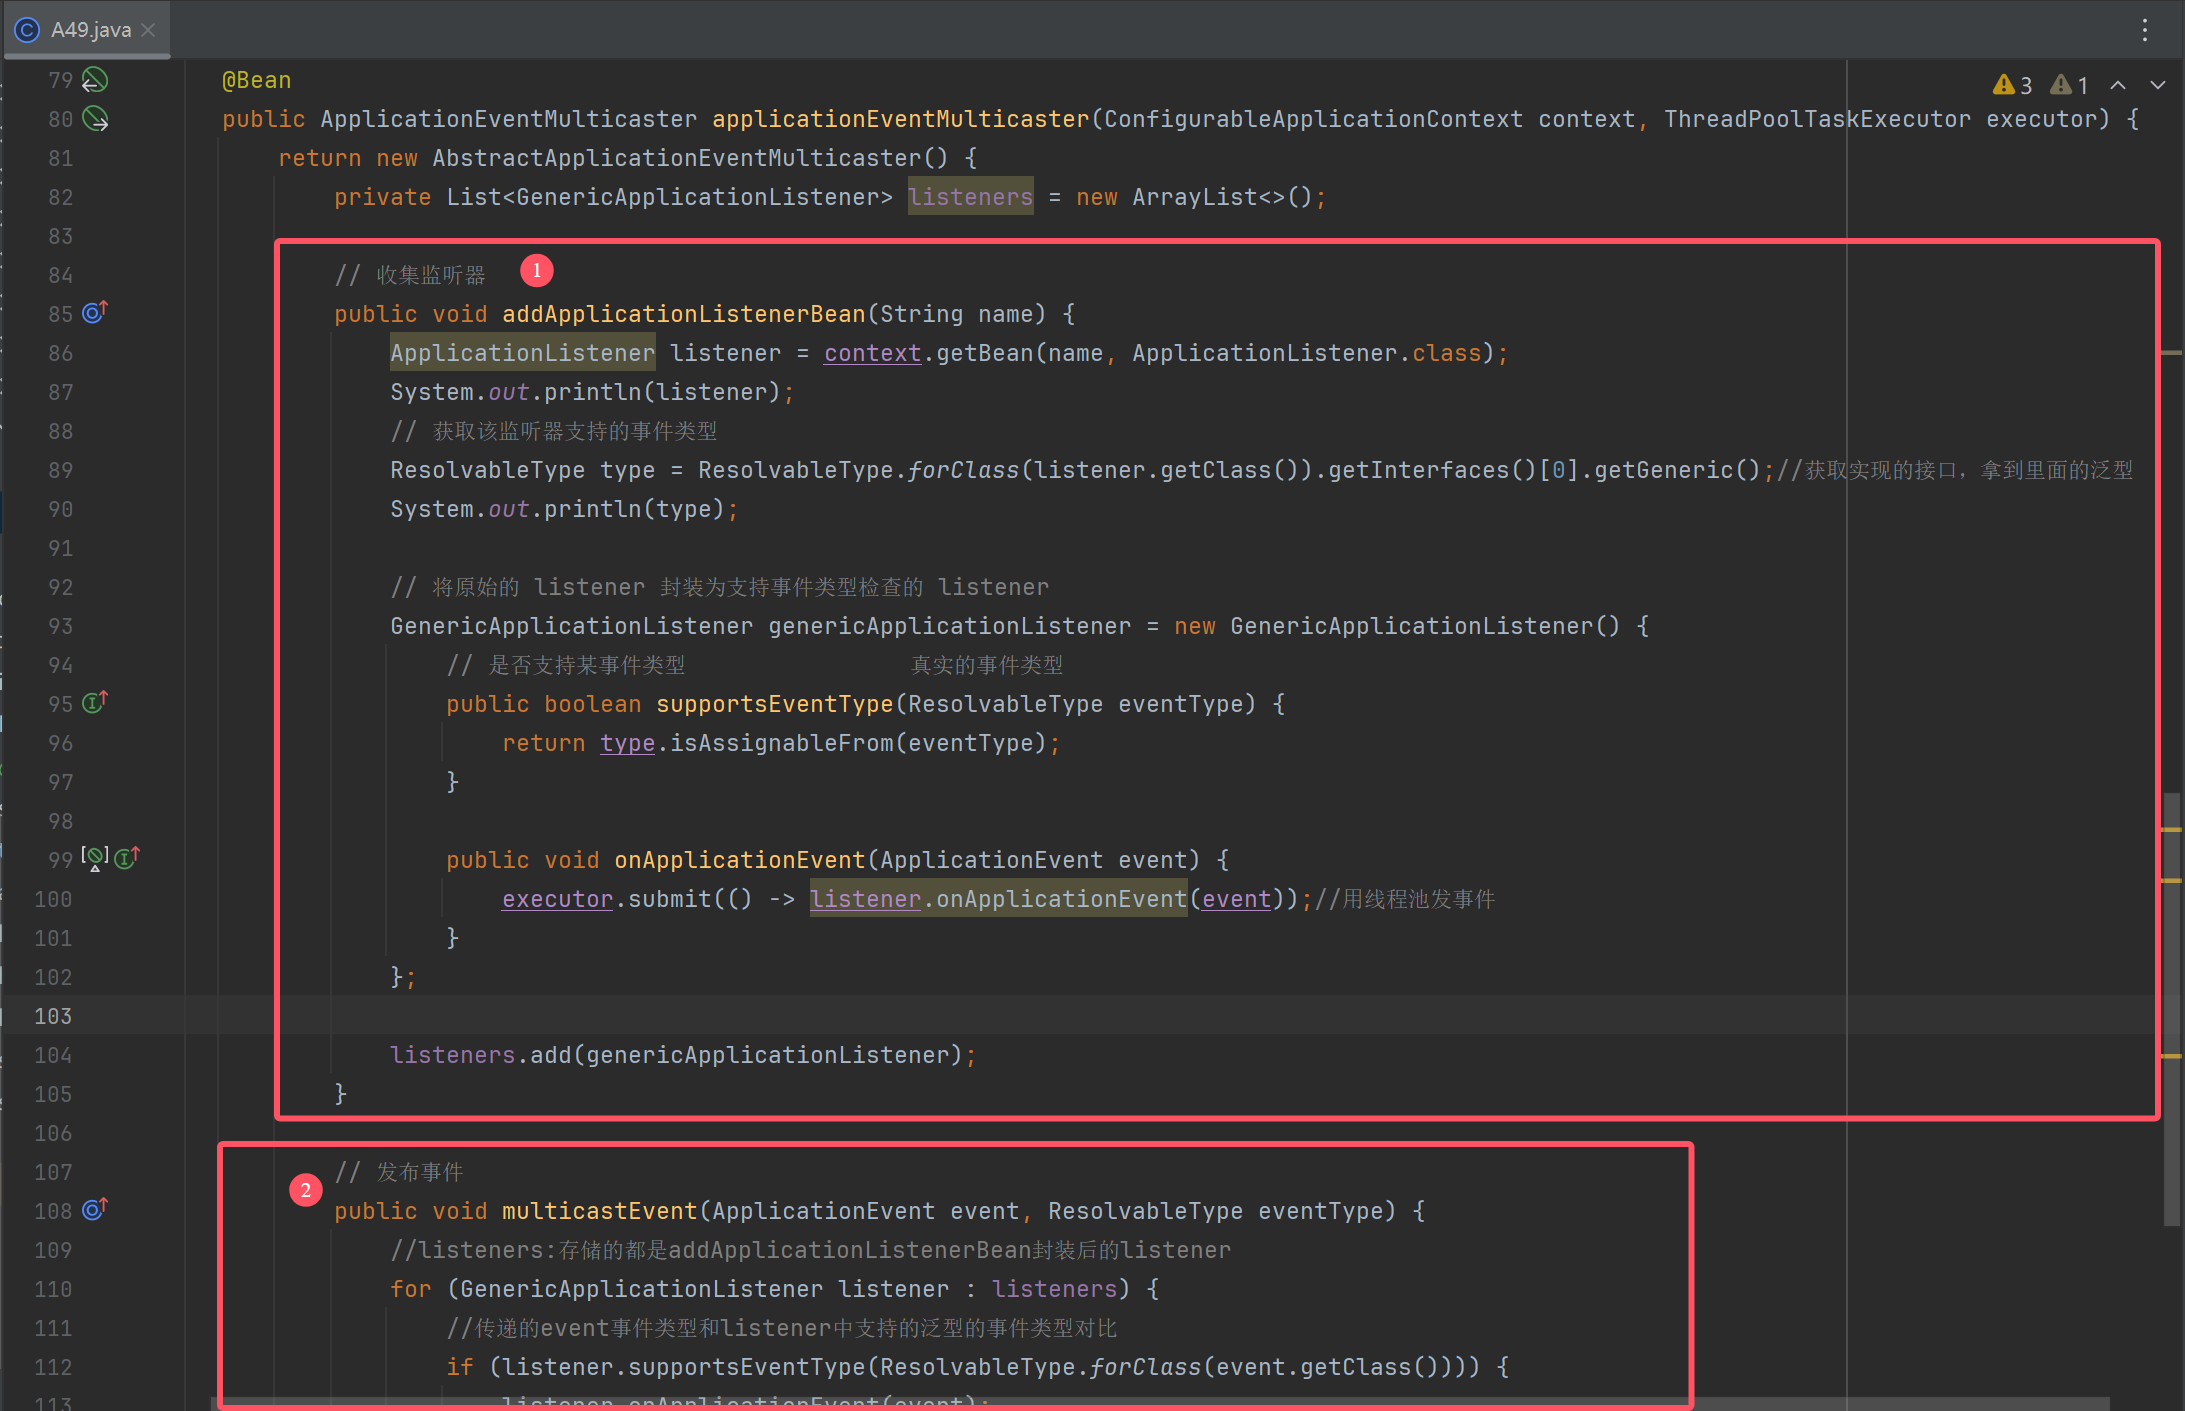The height and width of the screenshot is (1411, 2185).
Task: Close the A49.java tab
Action: tap(148, 30)
